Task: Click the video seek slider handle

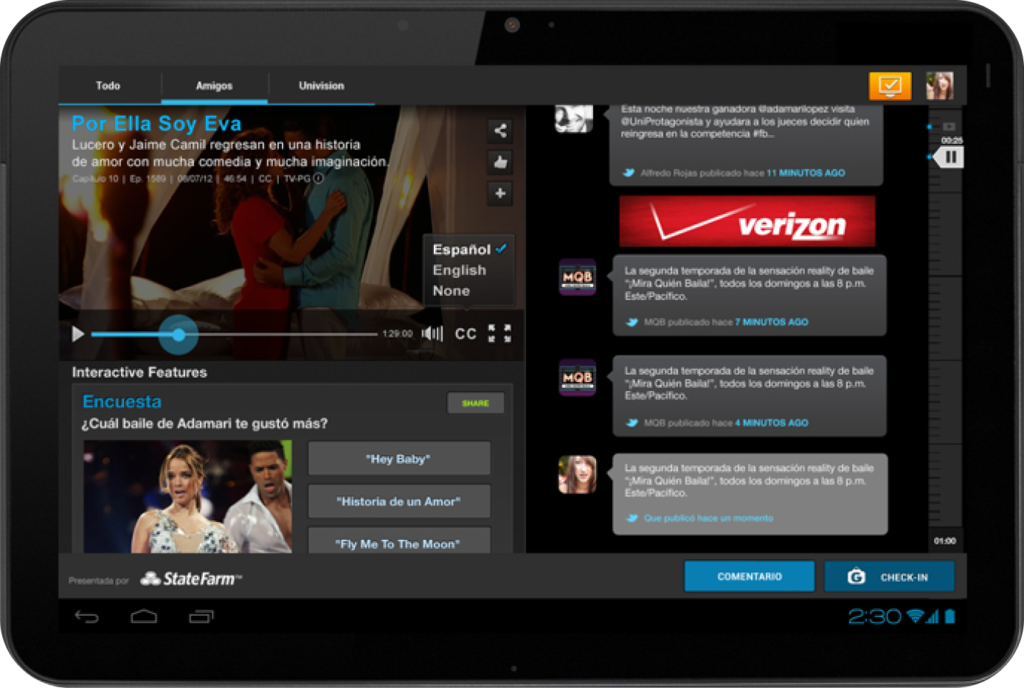Action: [178, 335]
